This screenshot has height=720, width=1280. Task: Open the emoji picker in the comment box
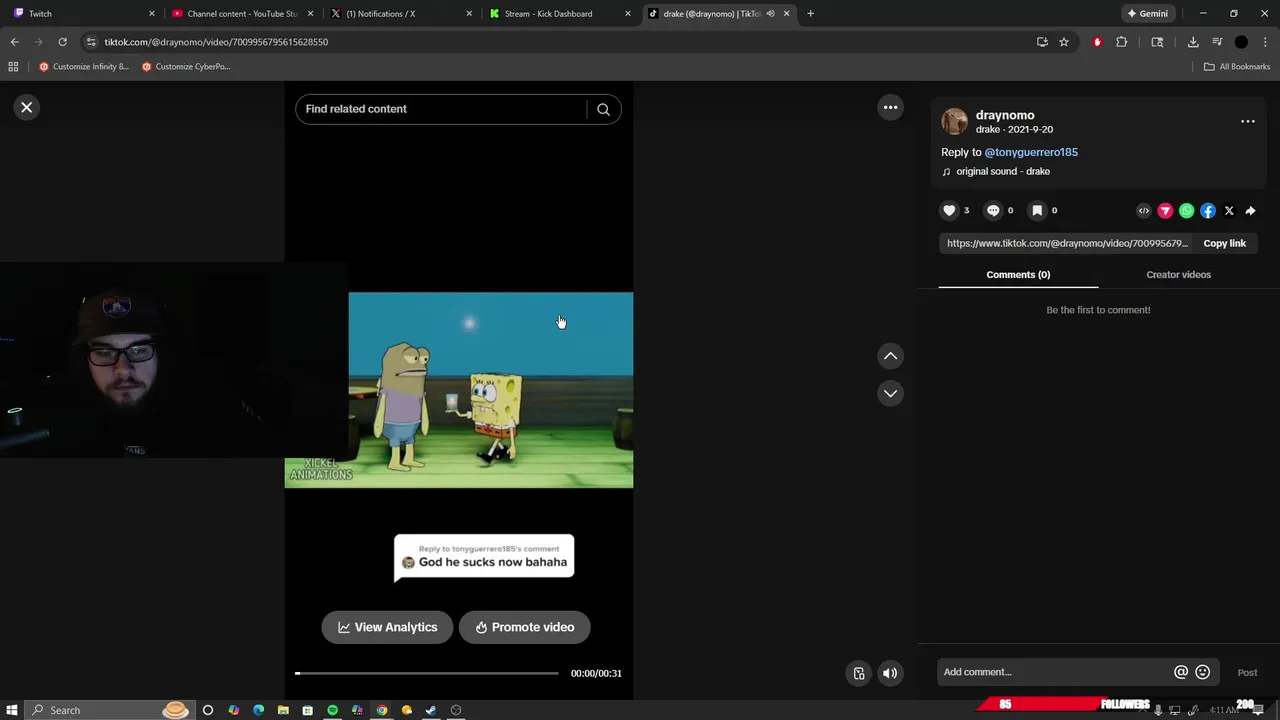click(x=1203, y=672)
